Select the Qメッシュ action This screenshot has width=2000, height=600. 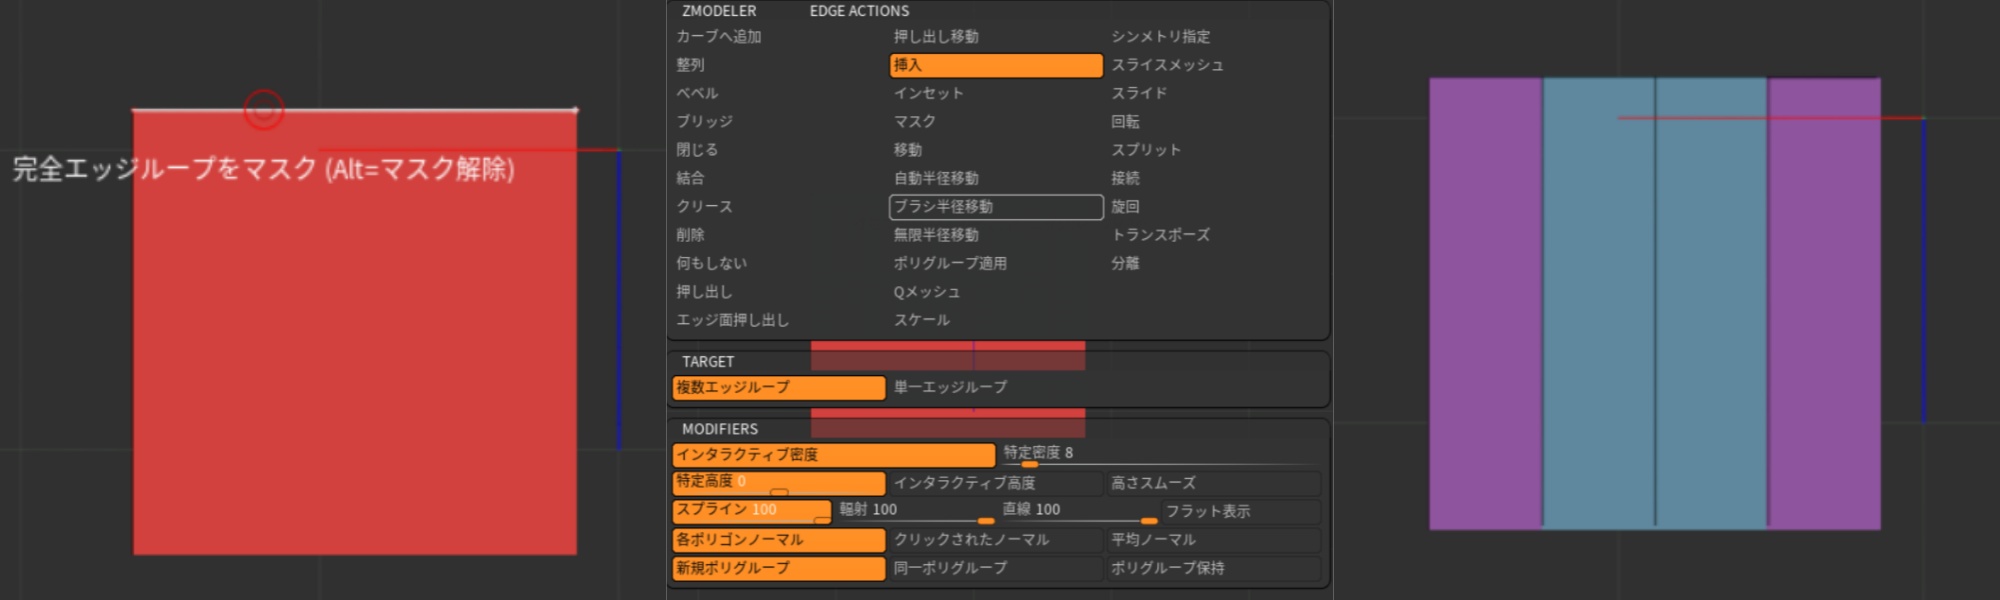click(927, 292)
